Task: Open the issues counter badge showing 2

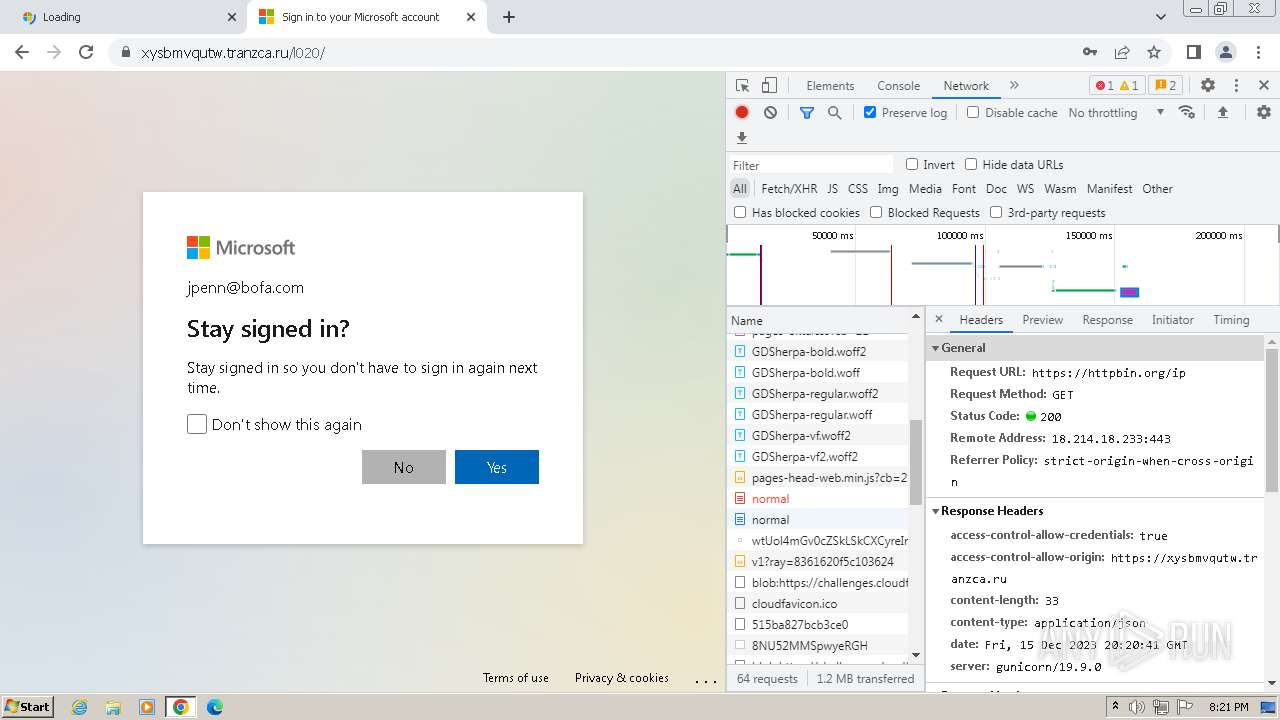Action: pos(1165,86)
